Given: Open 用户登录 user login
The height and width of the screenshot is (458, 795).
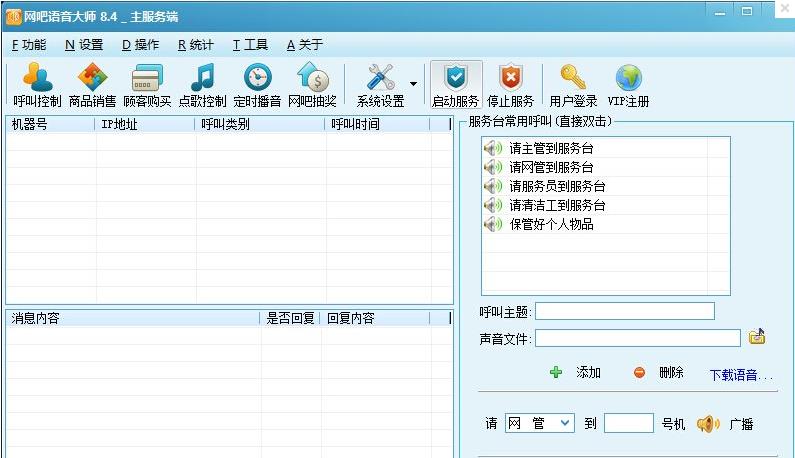Looking at the screenshot, I should [x=573, y=85].
